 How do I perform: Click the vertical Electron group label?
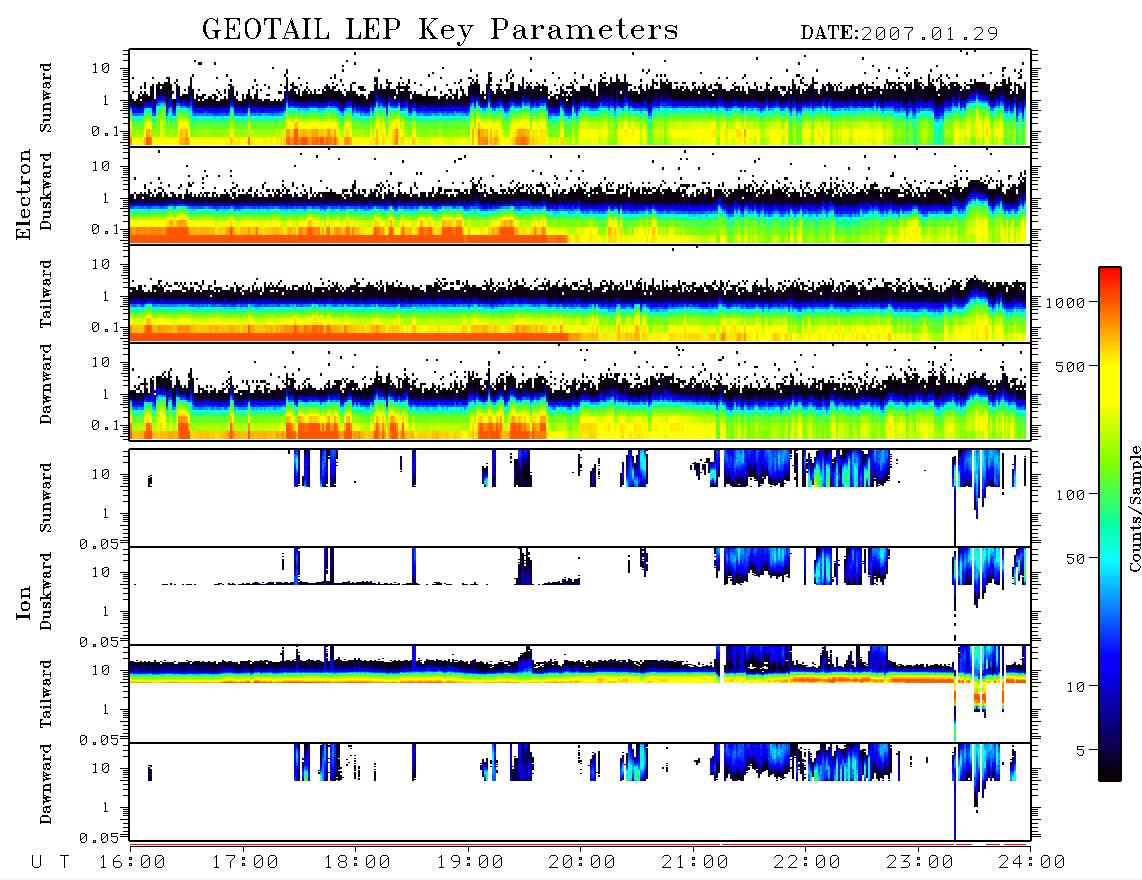[x=24, y=195]
